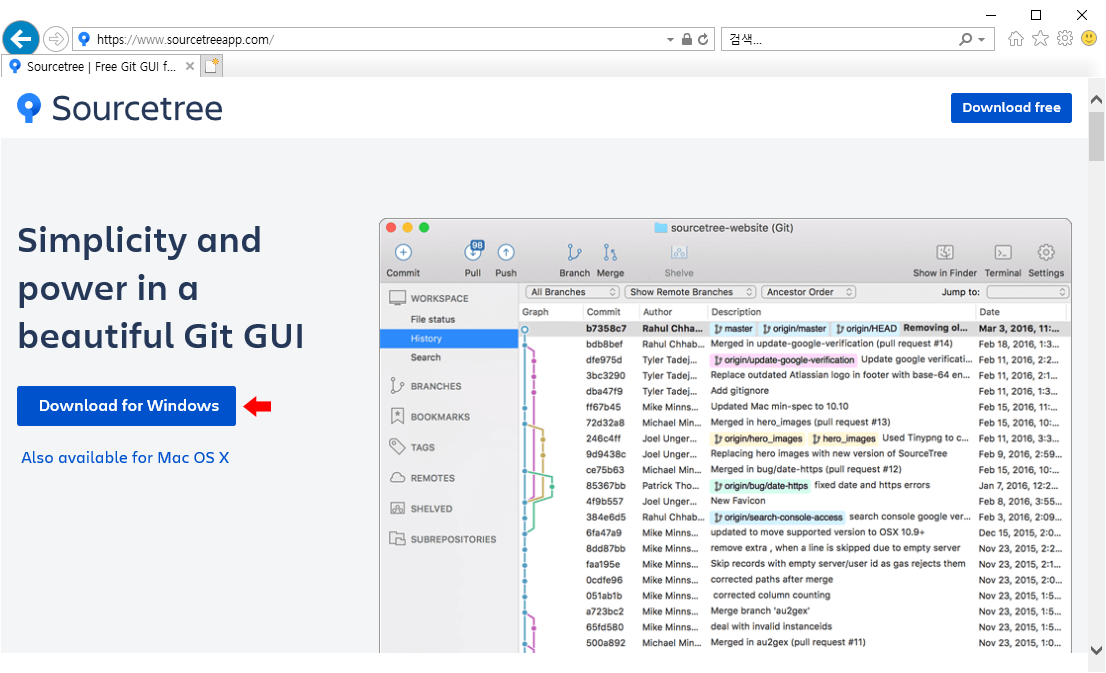
Task: Click the origin/bug/date-https branch label
Action: pos(760,486)
